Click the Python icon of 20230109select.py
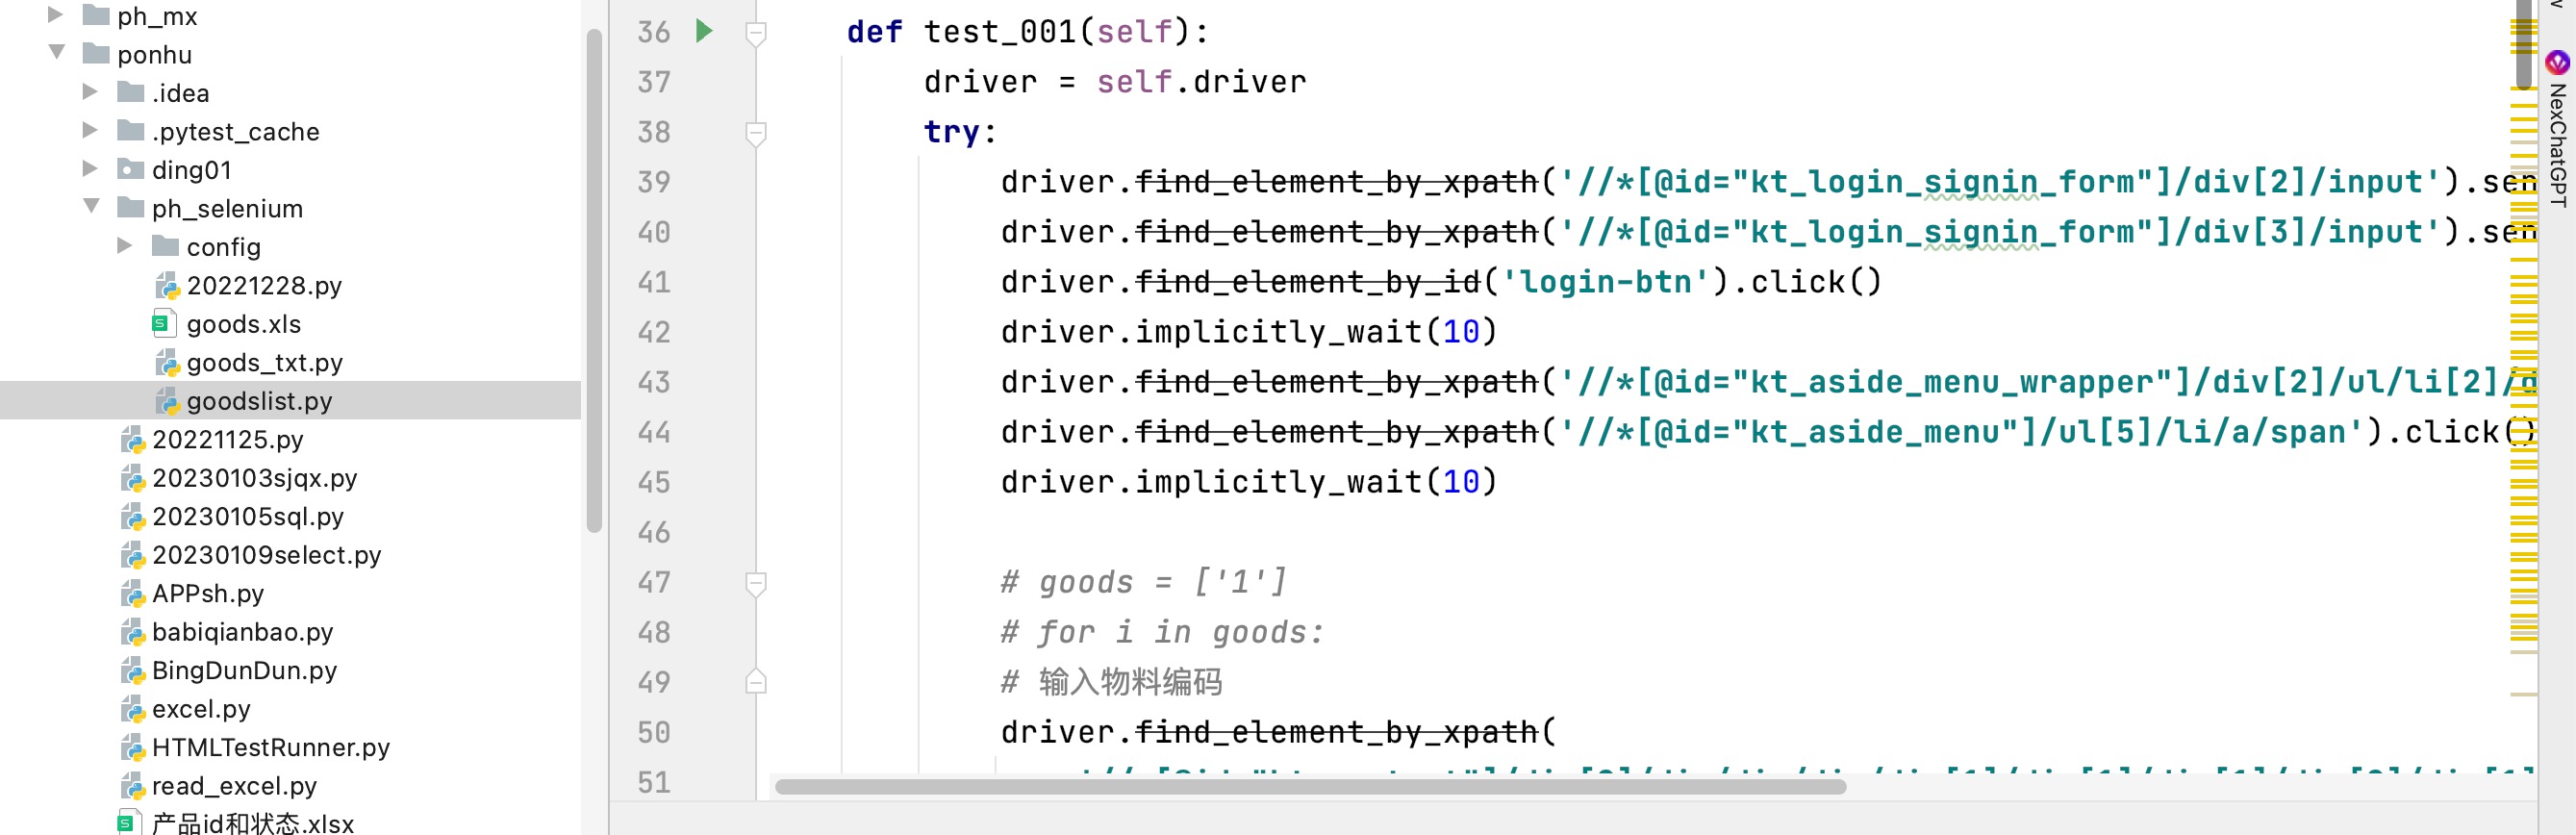This screenshot has height=835, width=2576. click(x=132, y=555)
